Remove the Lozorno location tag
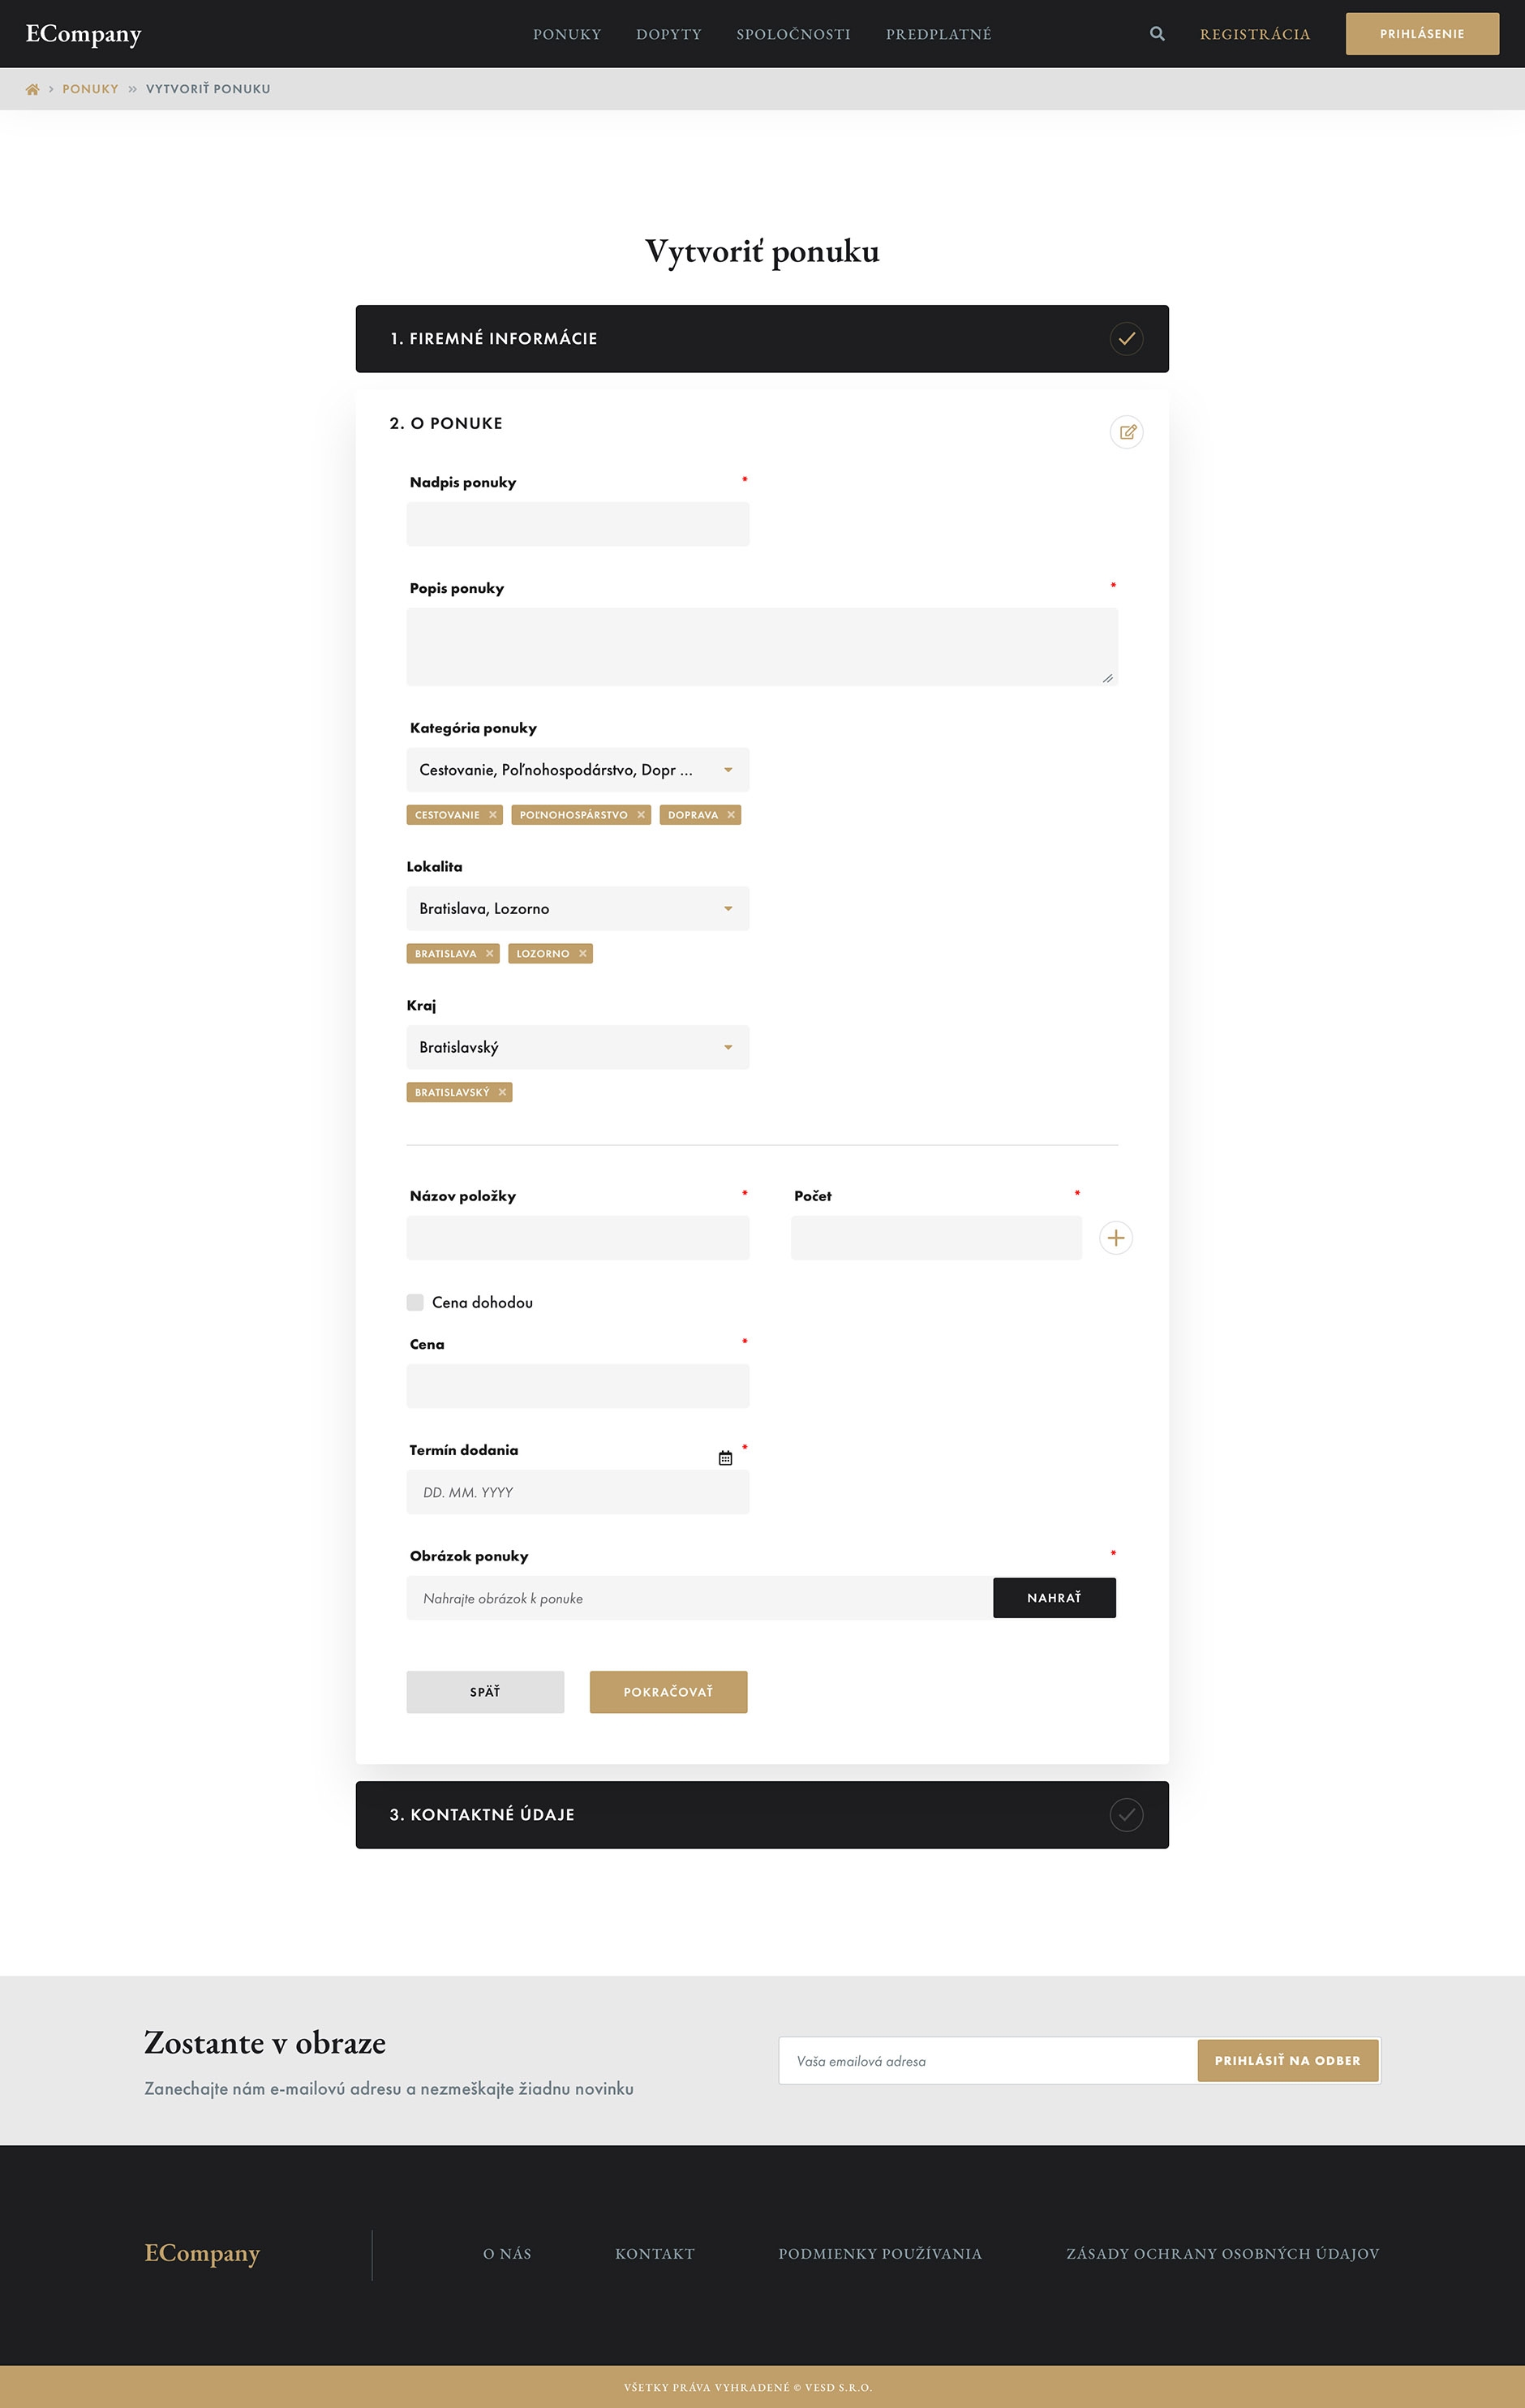The width and height of the screenshot is (1525, 2408). pos(583,954)
